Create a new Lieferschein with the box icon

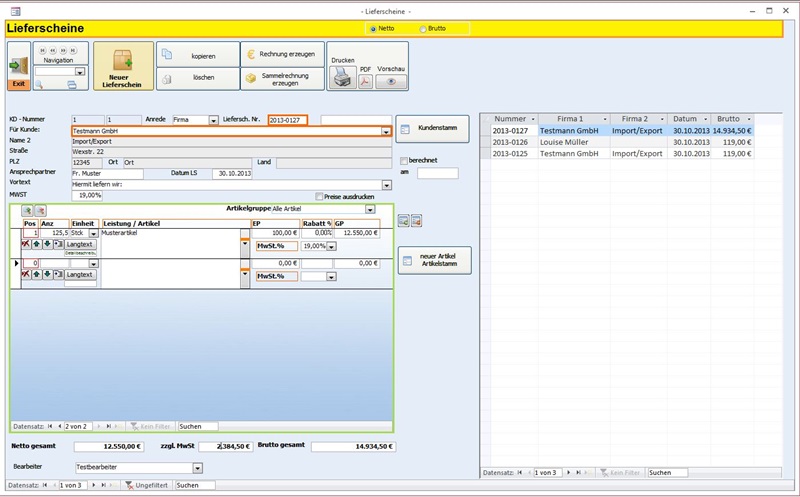123,66
